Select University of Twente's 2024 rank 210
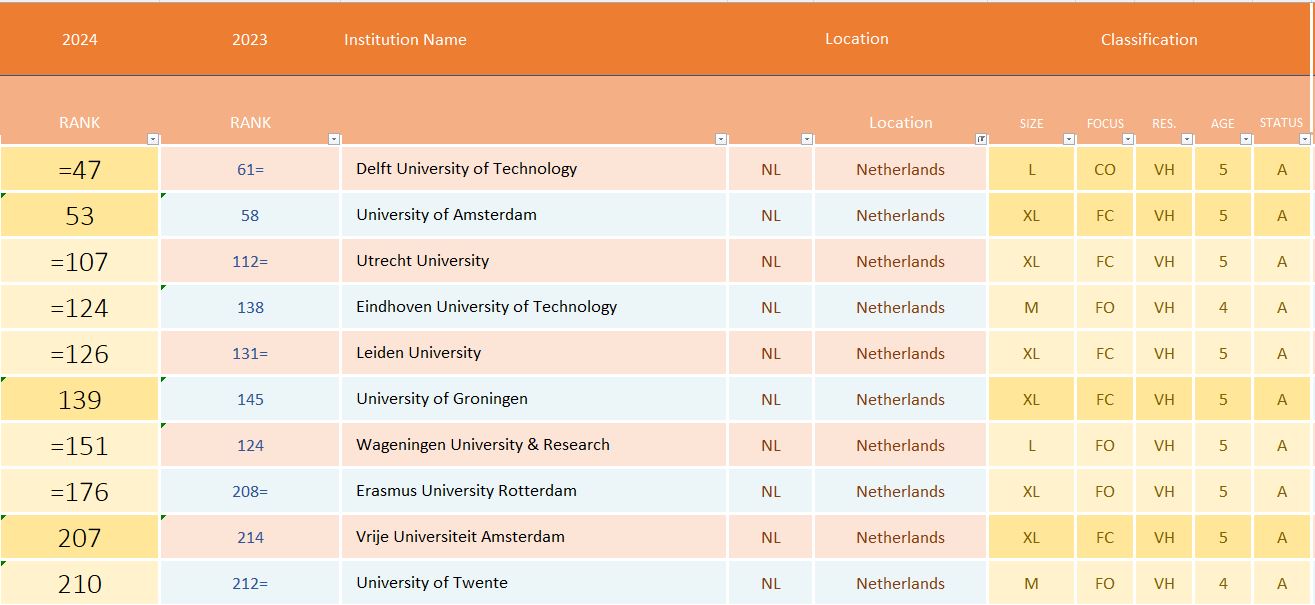The width and height of the screenshot is (1315, 605). click(x=79, y=584)
